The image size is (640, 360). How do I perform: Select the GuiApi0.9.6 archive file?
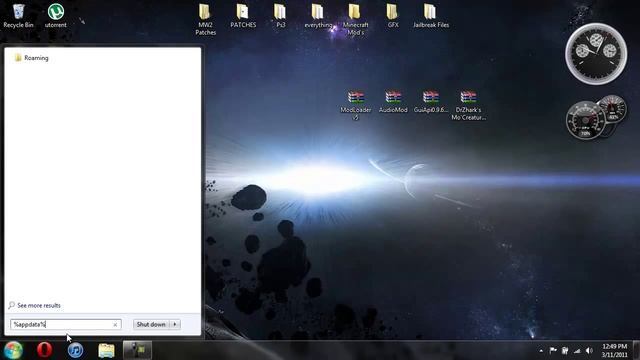(x=431, y=102)
